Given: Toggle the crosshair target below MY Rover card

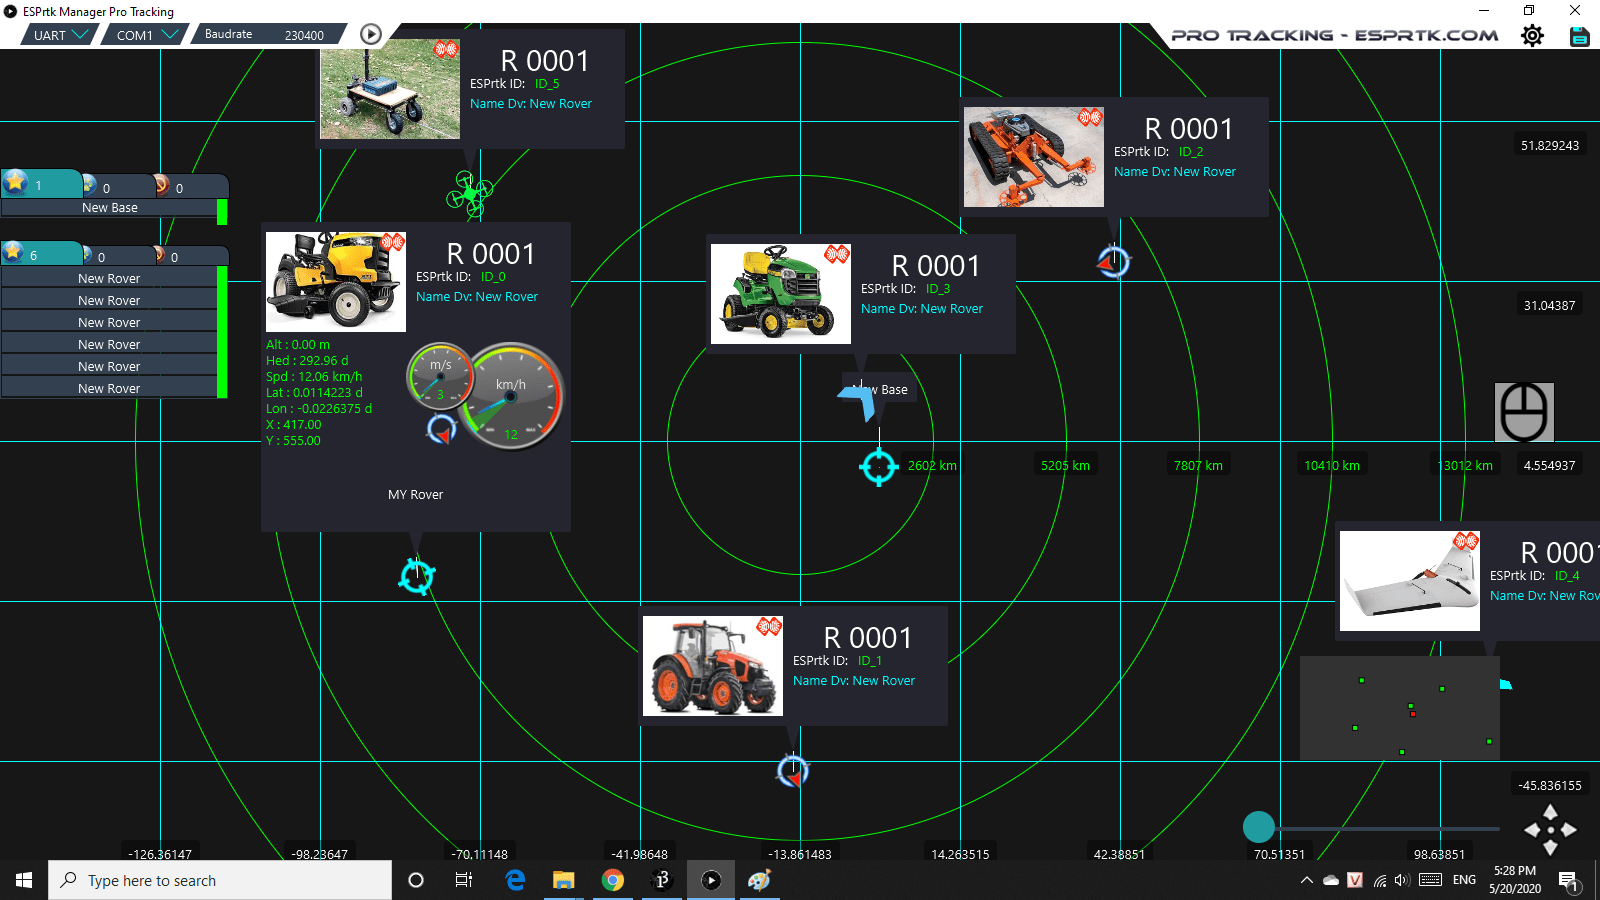Looking at the screenshot, I should click(417, 576).
